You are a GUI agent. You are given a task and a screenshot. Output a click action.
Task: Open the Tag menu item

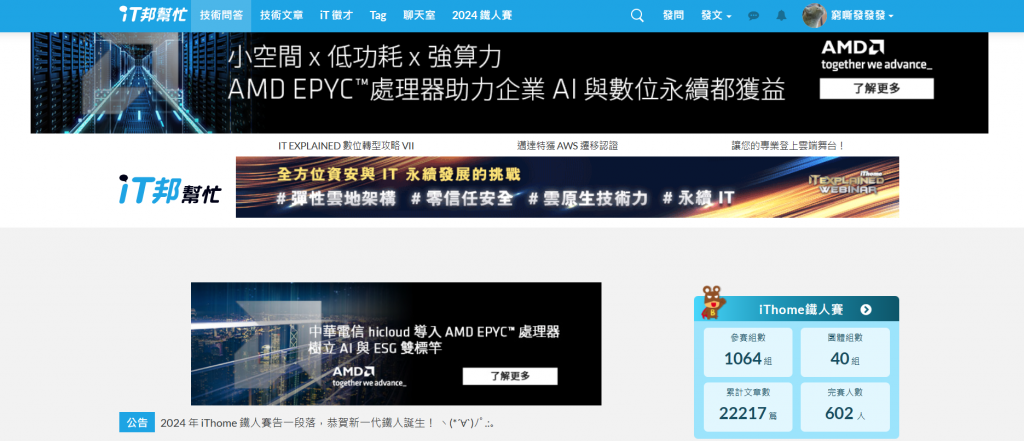click(x=377, y=16)
